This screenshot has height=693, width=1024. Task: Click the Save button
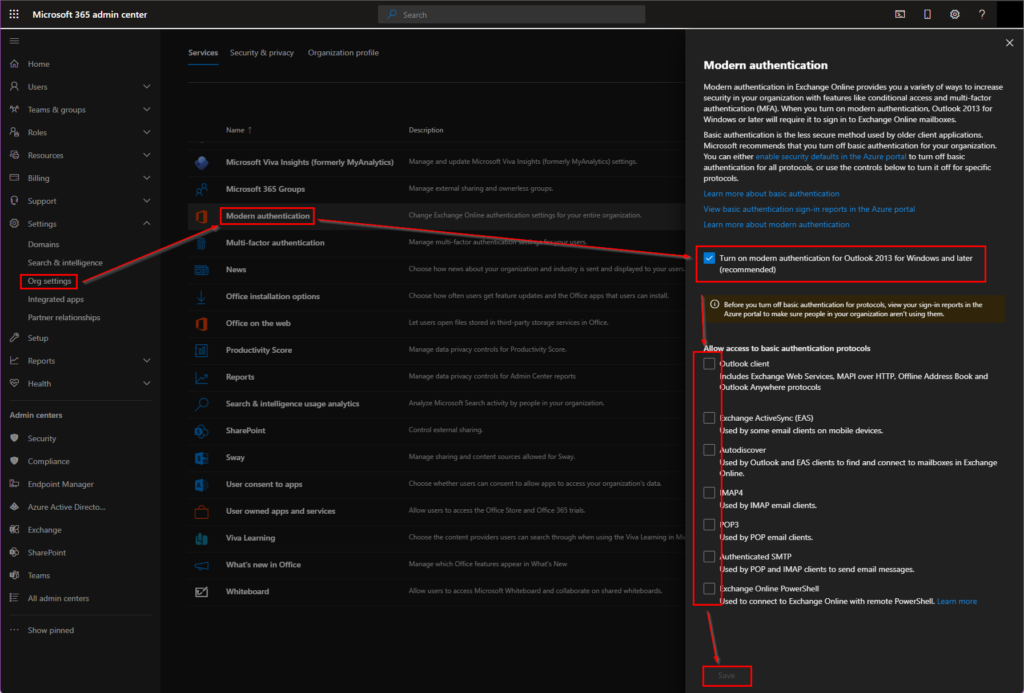[726, 675]
